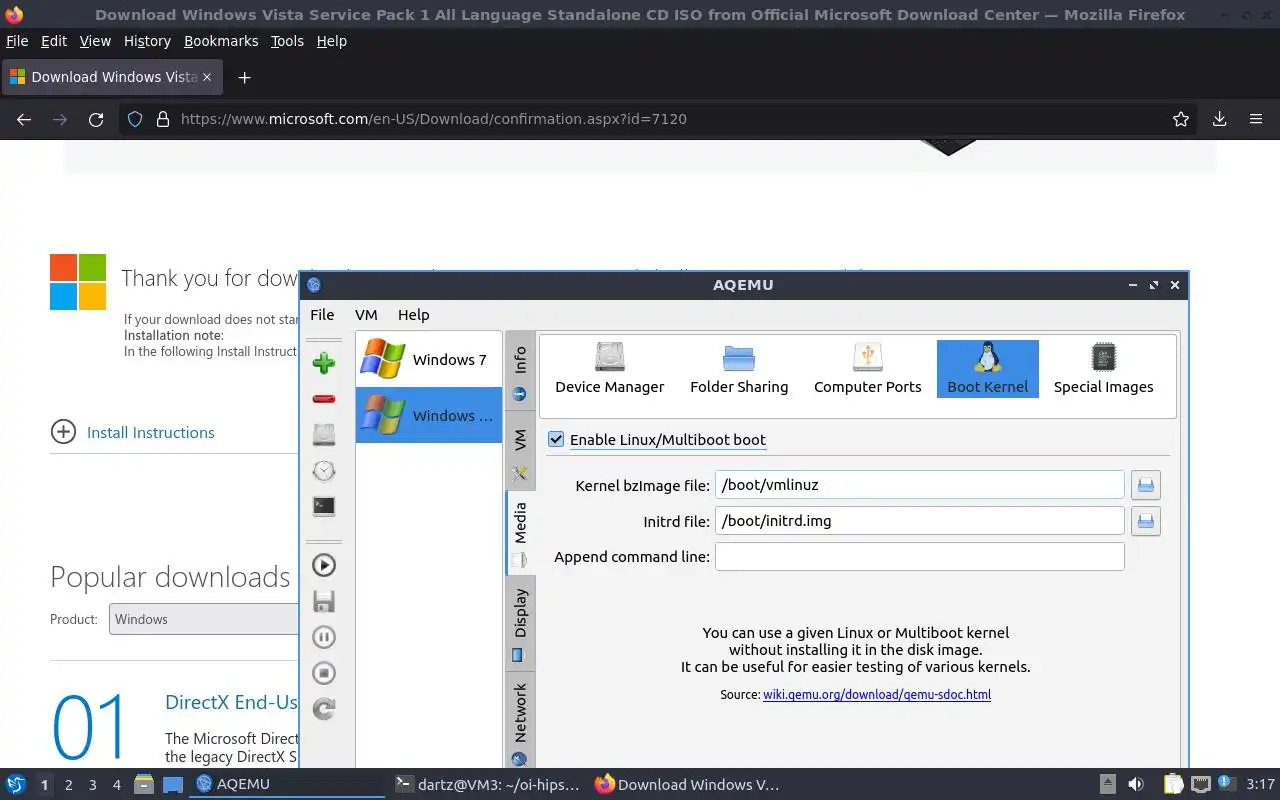
Task: Click the Firefox address bar URL
Action: [x=433, y=119]
